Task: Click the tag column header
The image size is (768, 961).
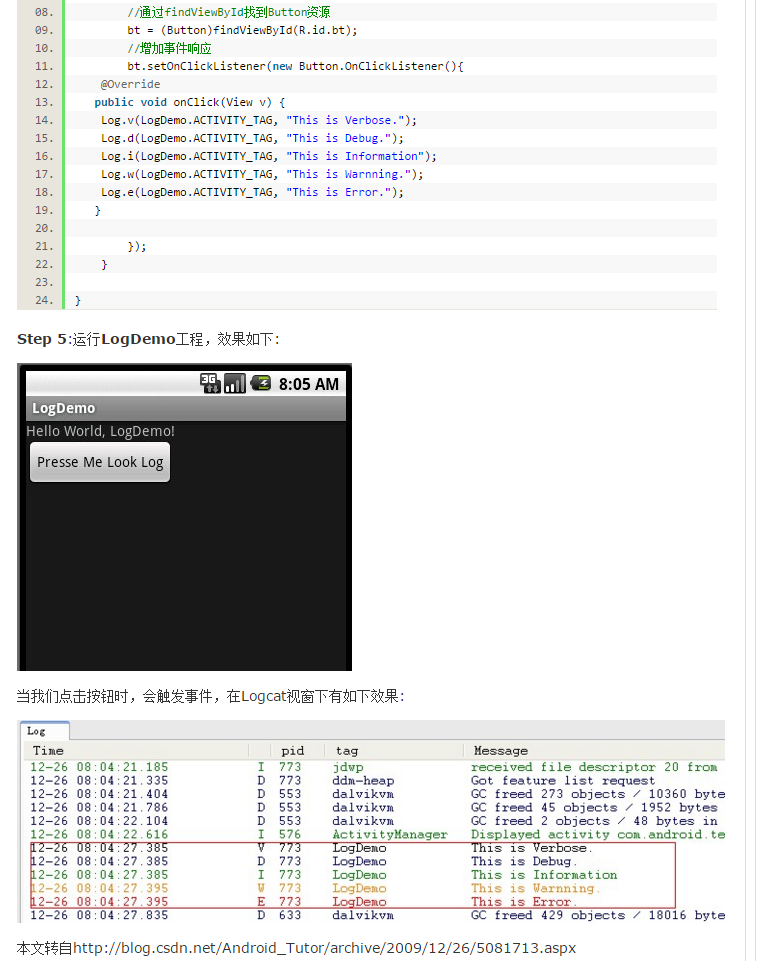Action: tap(346, 750)
